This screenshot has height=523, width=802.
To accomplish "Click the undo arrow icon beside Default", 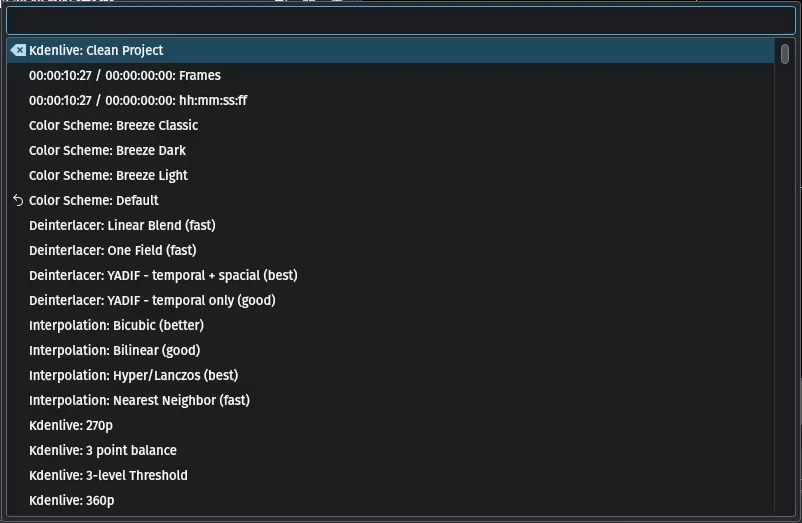I will (x=18, y=200).
